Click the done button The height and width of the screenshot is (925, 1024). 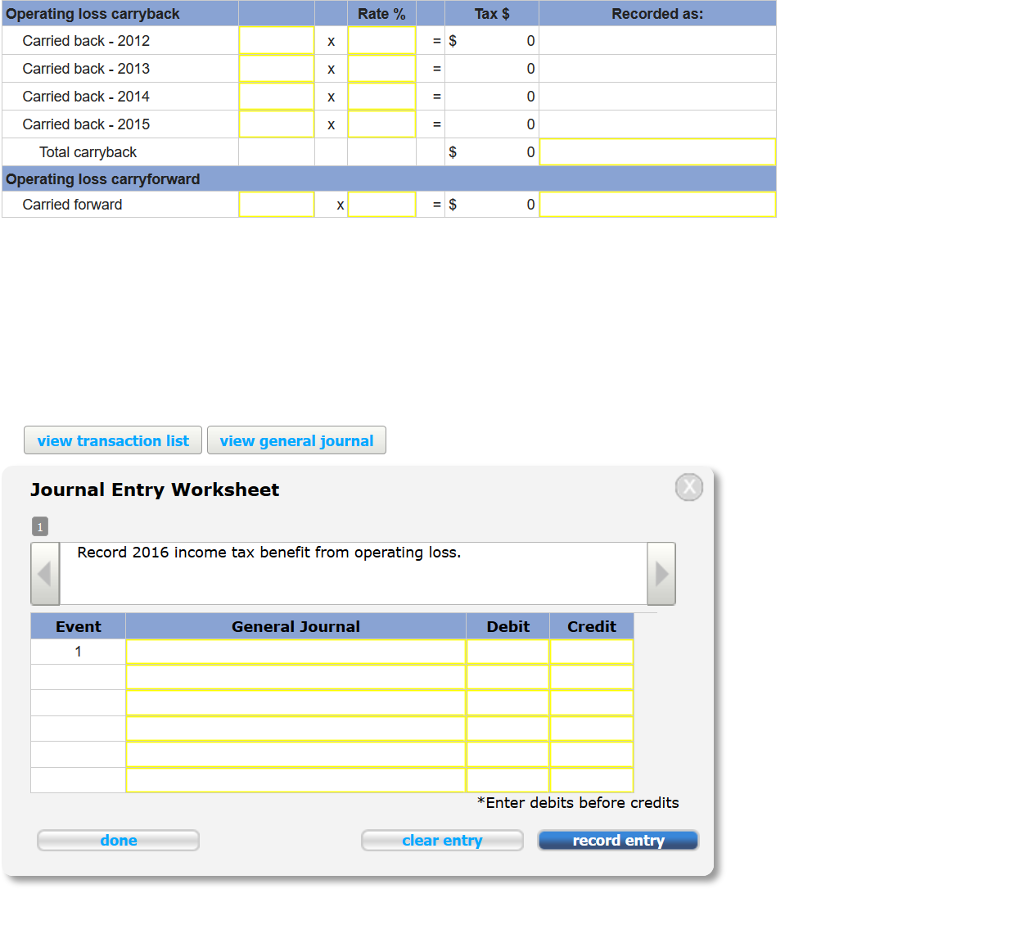(x=118, y=841)
